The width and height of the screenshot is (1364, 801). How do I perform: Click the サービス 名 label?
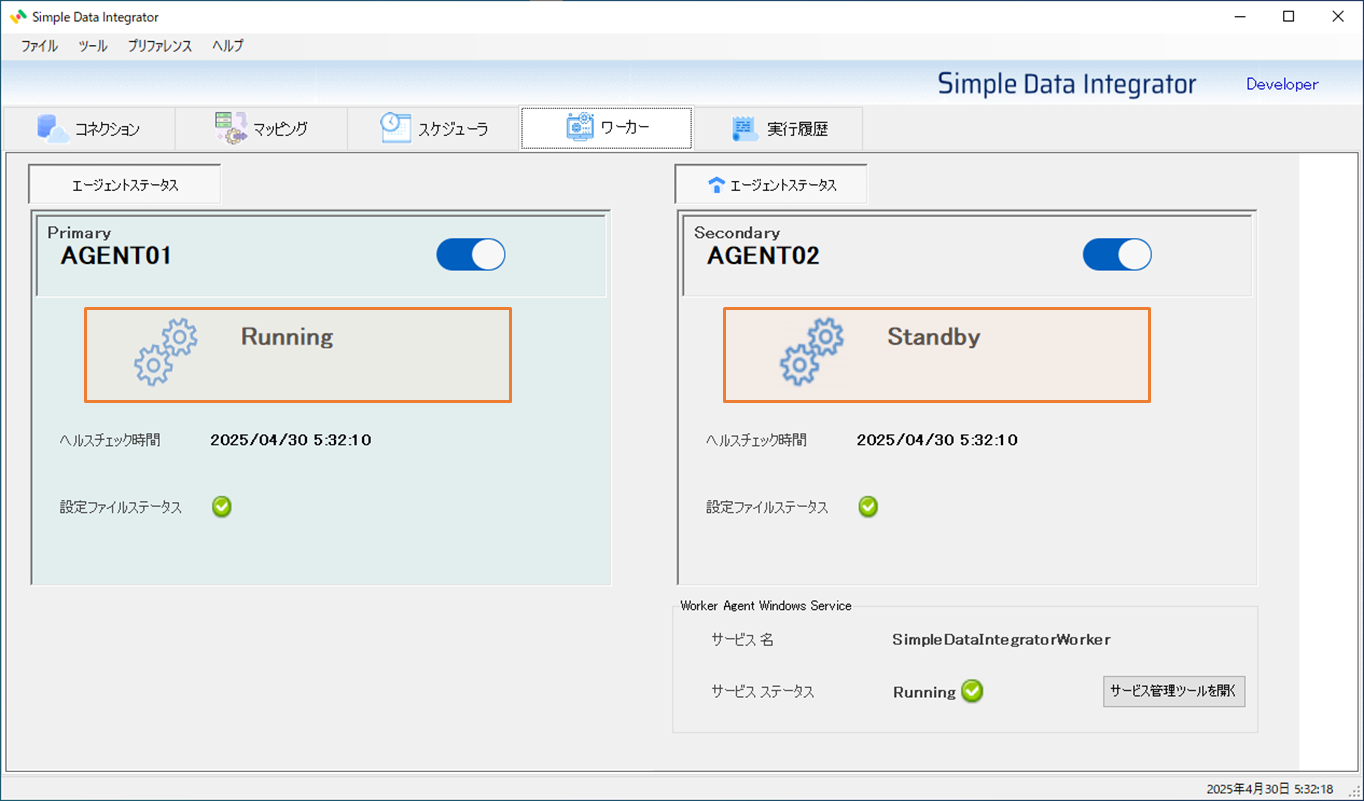tap(742, 640)
